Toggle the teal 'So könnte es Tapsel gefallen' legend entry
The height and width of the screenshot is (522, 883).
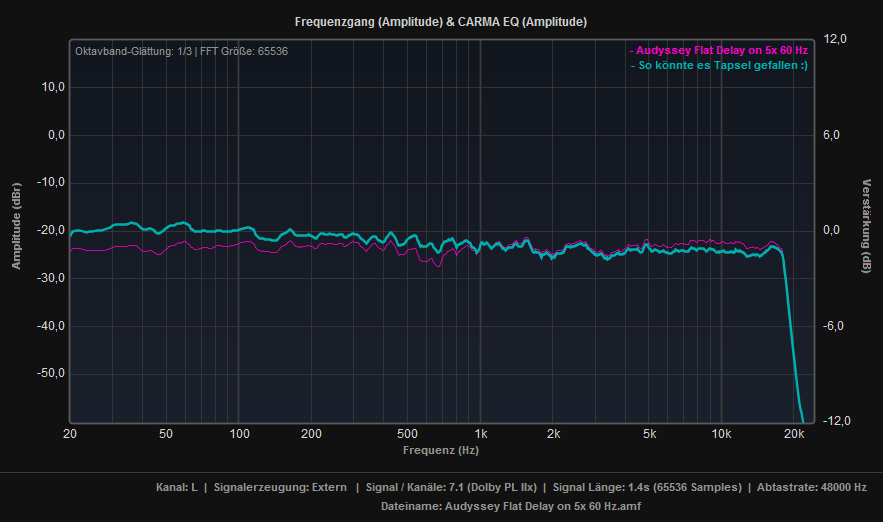pos(719,66)
